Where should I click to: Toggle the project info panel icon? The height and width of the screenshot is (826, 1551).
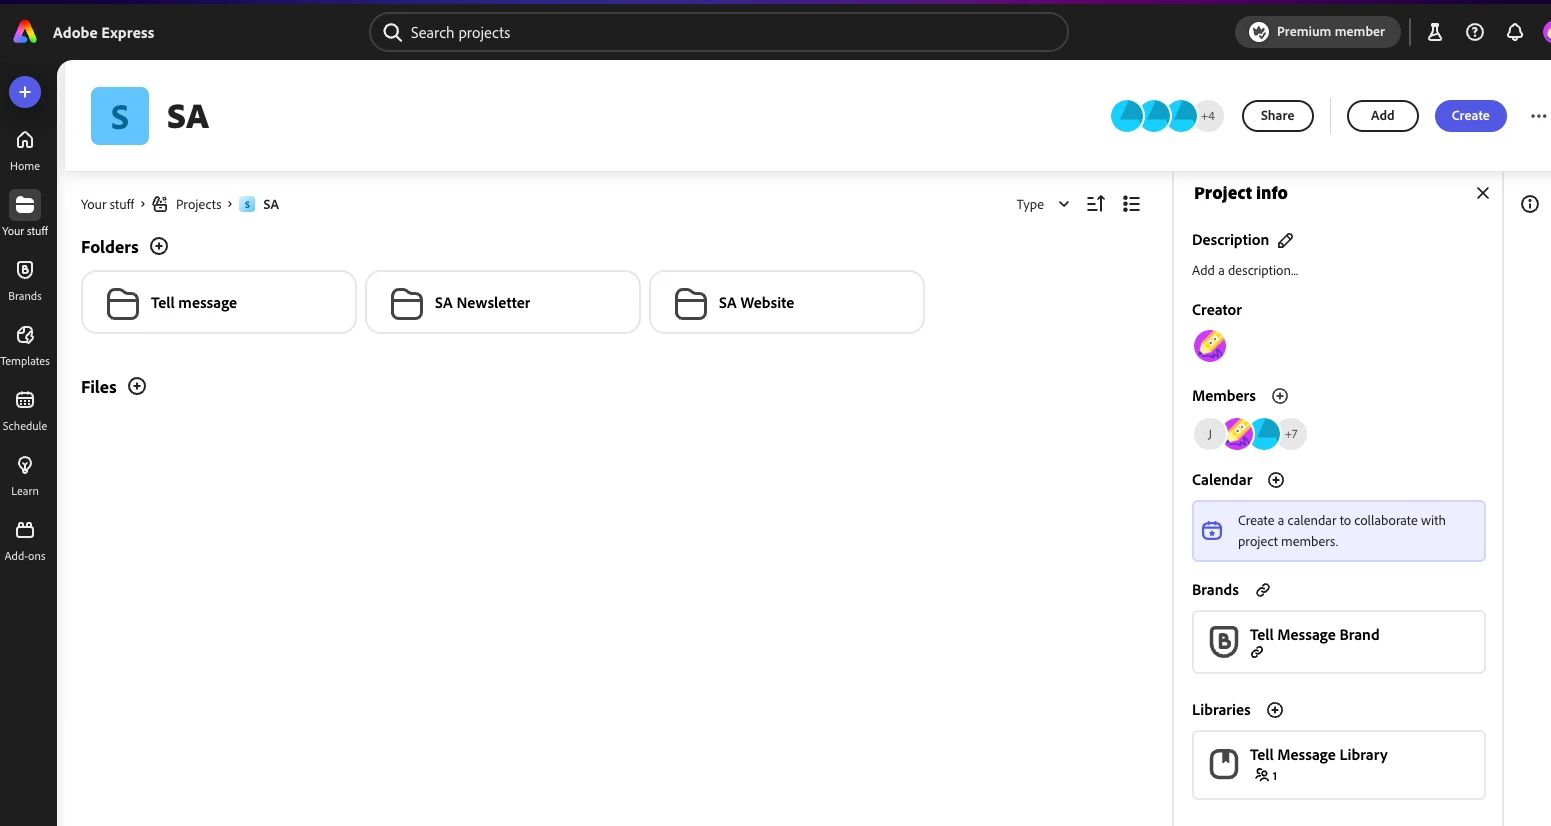coord(1530,204)
